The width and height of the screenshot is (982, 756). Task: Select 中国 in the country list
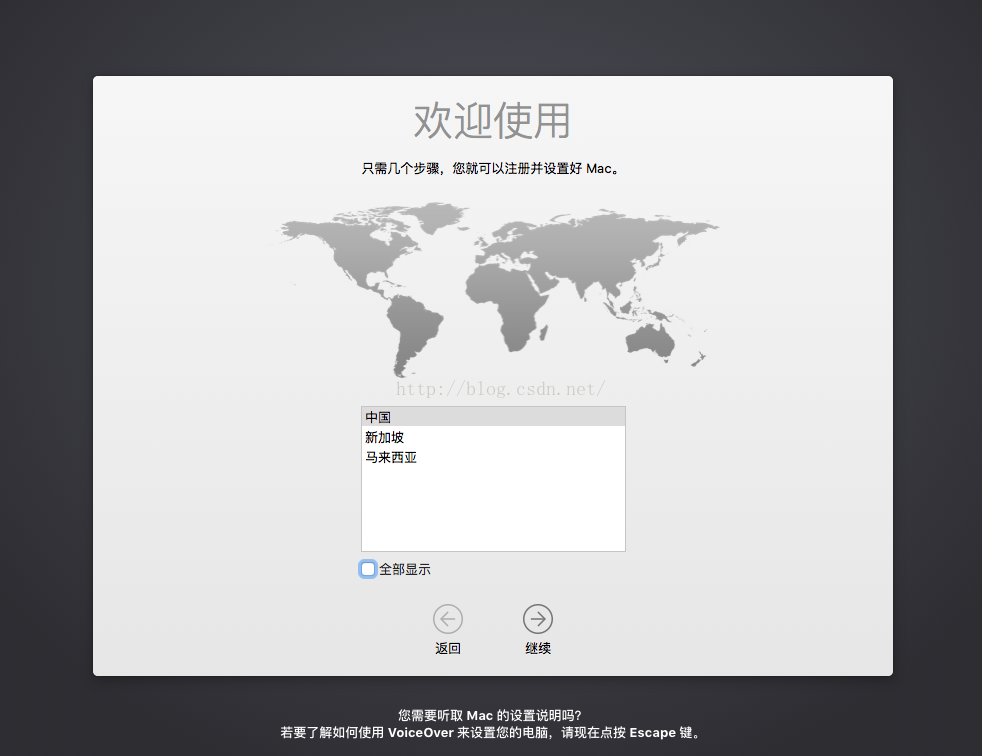point(493,417)
